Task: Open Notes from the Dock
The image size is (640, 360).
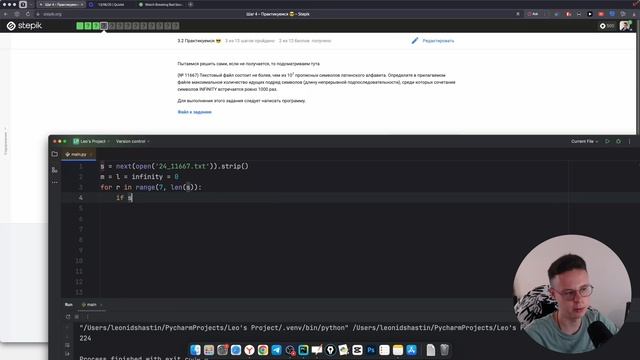Action: pyautogui.click(x=398, y=350)
